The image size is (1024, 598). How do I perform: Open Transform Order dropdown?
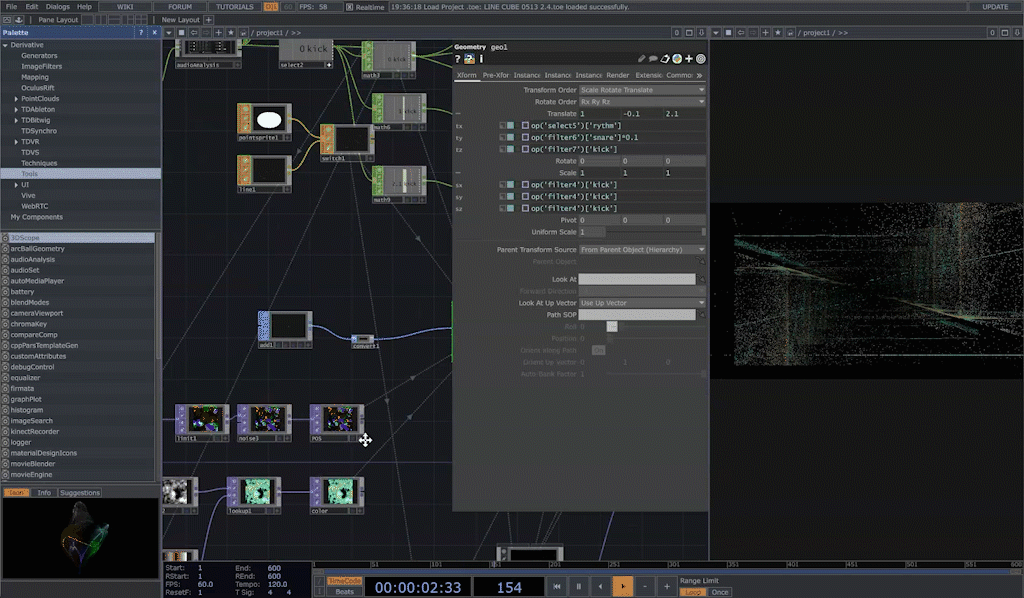[x=642, y=90]
